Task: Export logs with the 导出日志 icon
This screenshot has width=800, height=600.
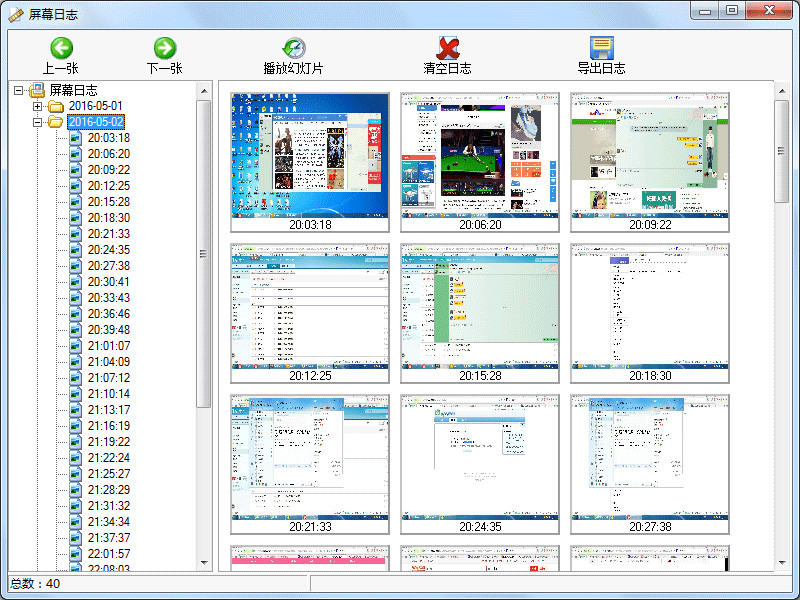Action: (x=601, y=48)
